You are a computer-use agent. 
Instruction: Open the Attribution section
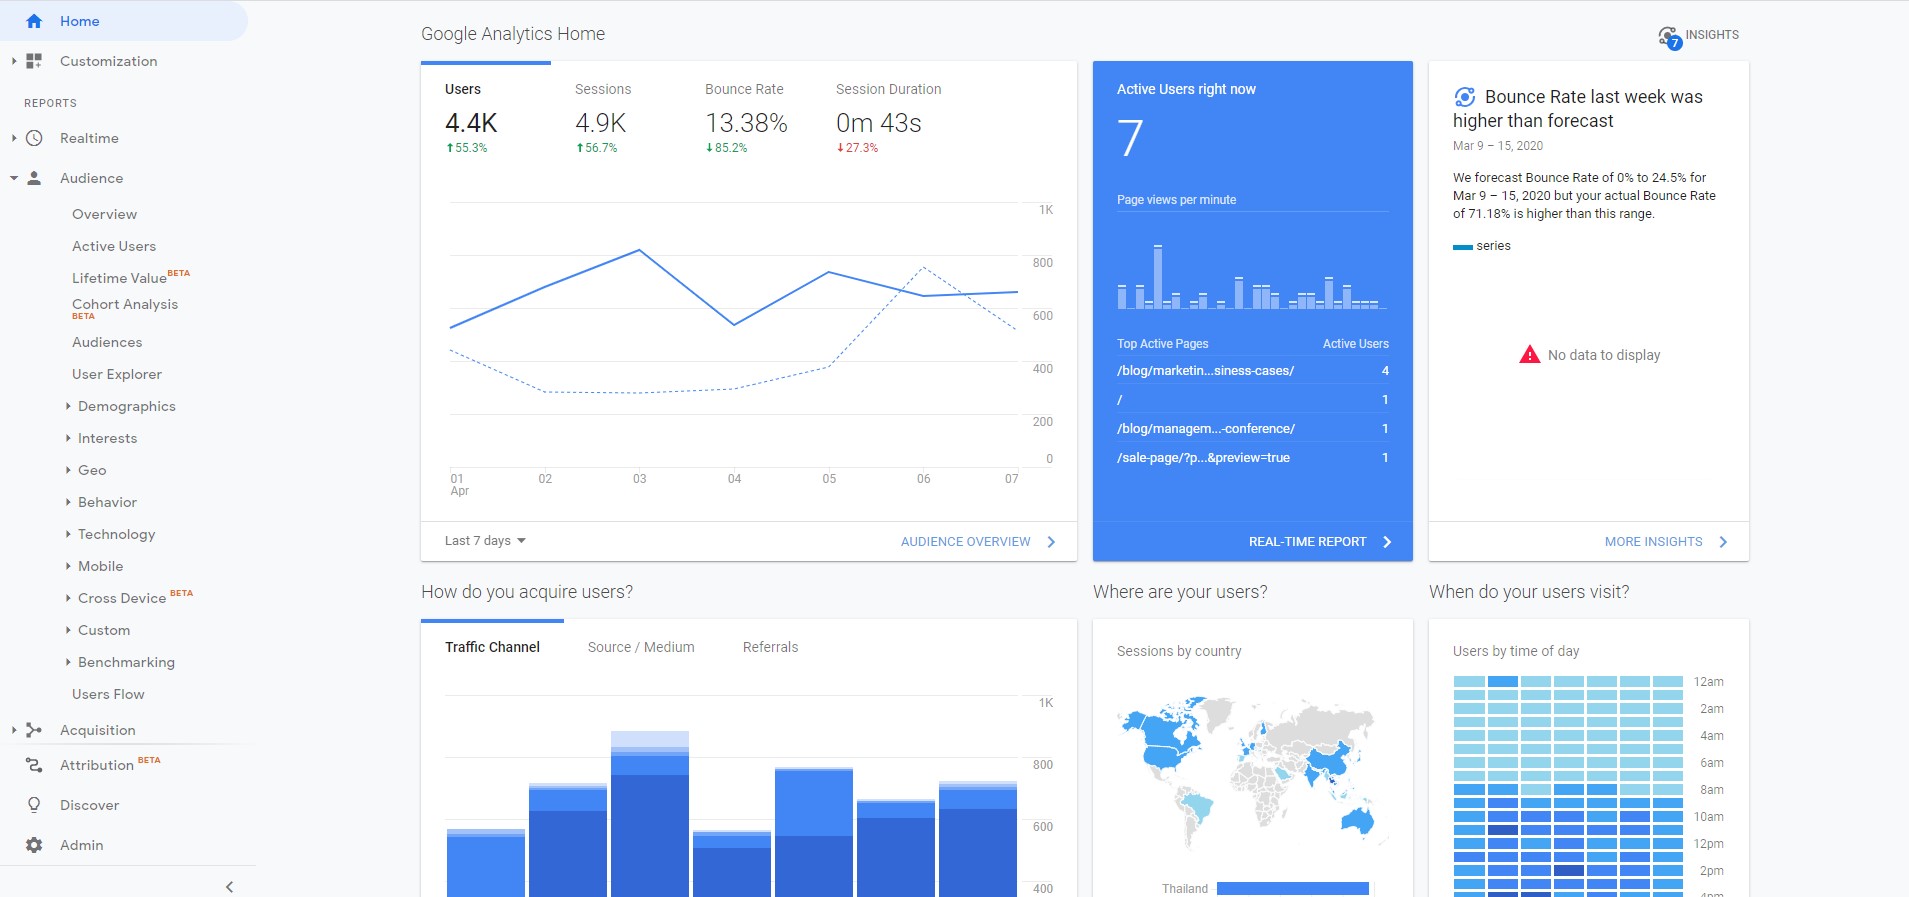click(97, 765)
